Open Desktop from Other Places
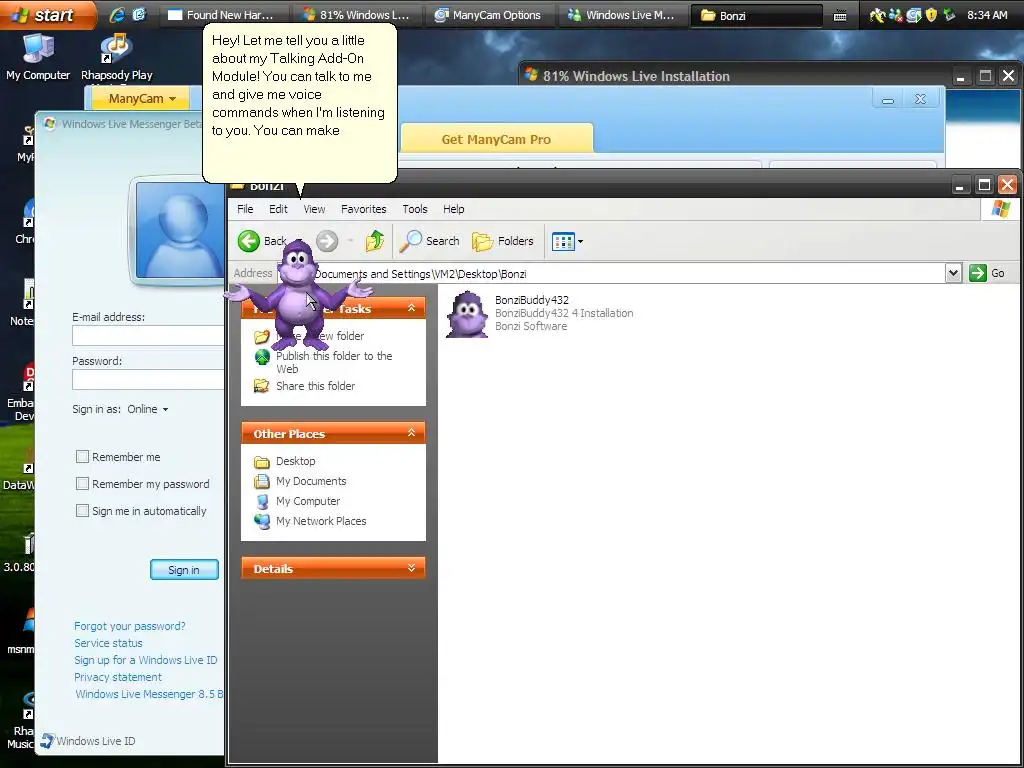The width and height of the screenshot is (1024, 768). pos(295,461)
